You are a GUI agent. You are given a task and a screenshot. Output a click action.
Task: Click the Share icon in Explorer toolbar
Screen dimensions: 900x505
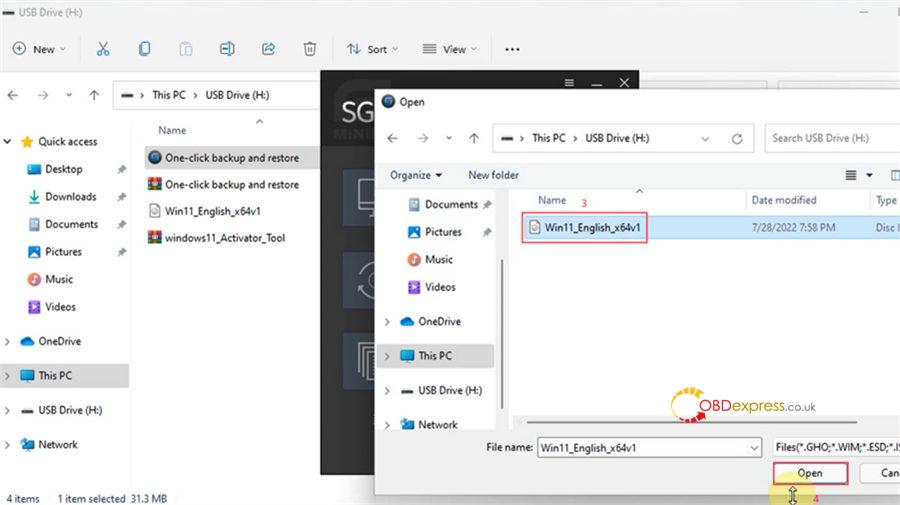[x=268, y=49]
